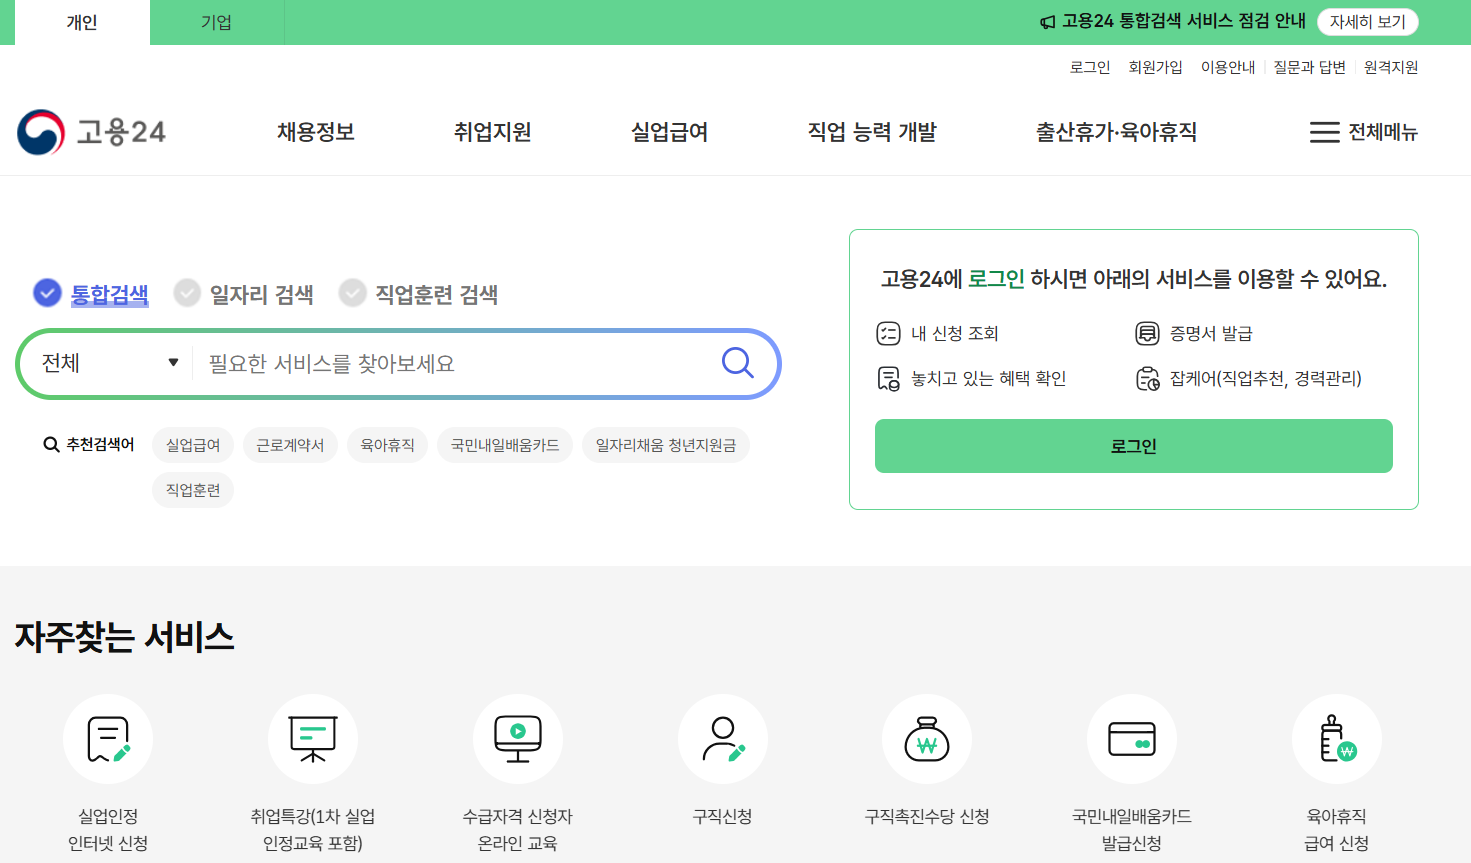Open 구직촉진수당 신청 money bag icon
This screenshot has height=863, width=1471.
927,739
